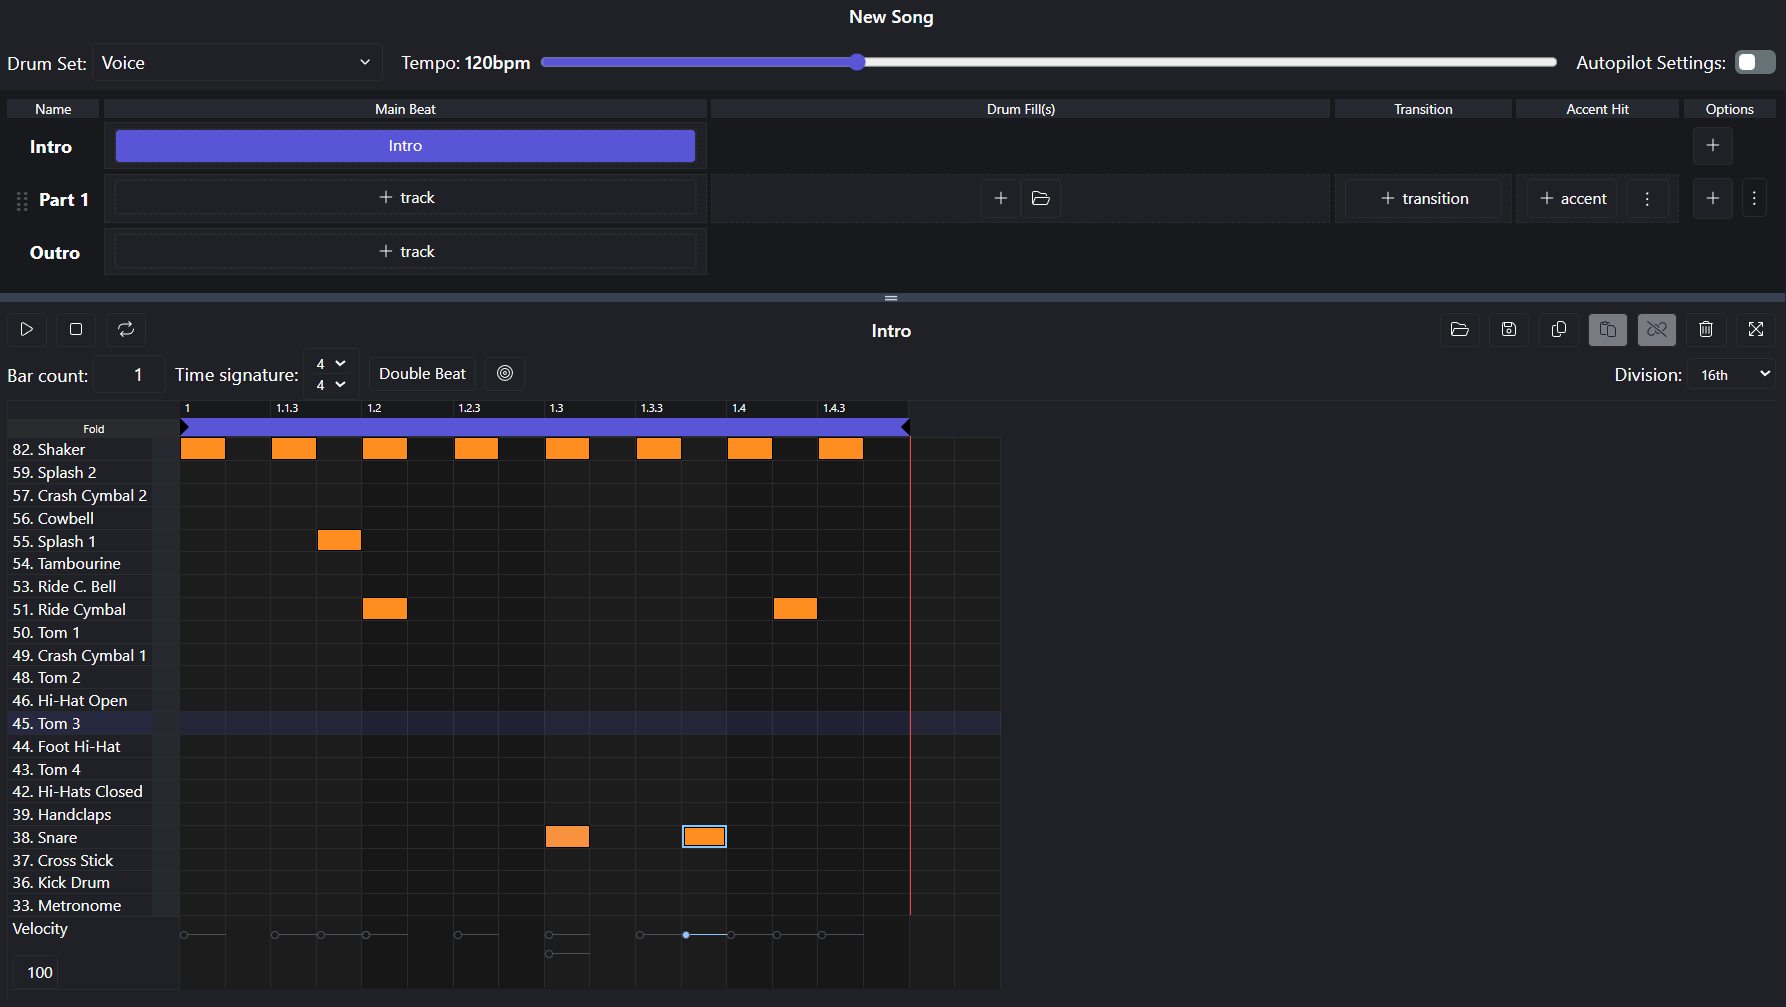The height and width of the screenshot is (1007, 1786).
Task: Delete the Intro pattern with trash icon
Action: [1706, 329]
